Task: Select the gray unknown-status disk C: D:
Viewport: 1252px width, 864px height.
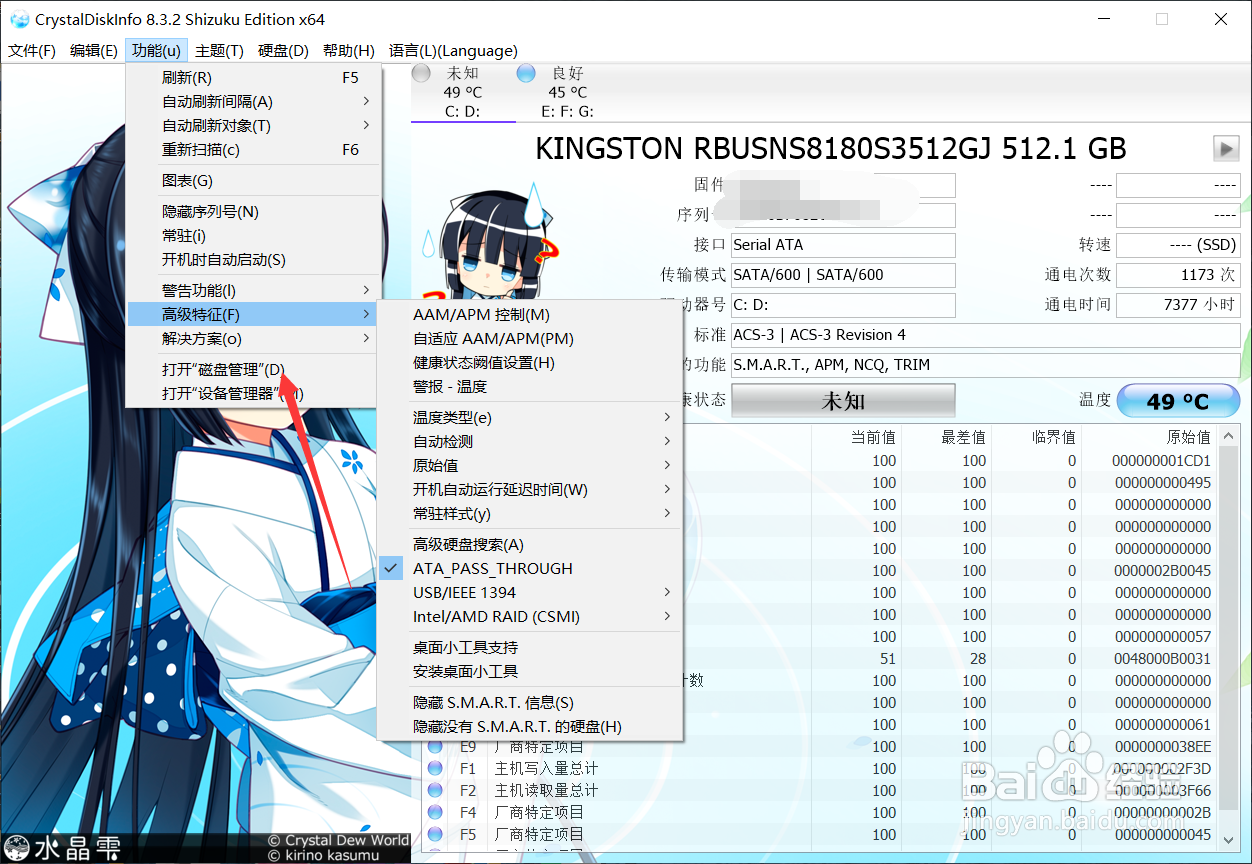Action: 462,92
